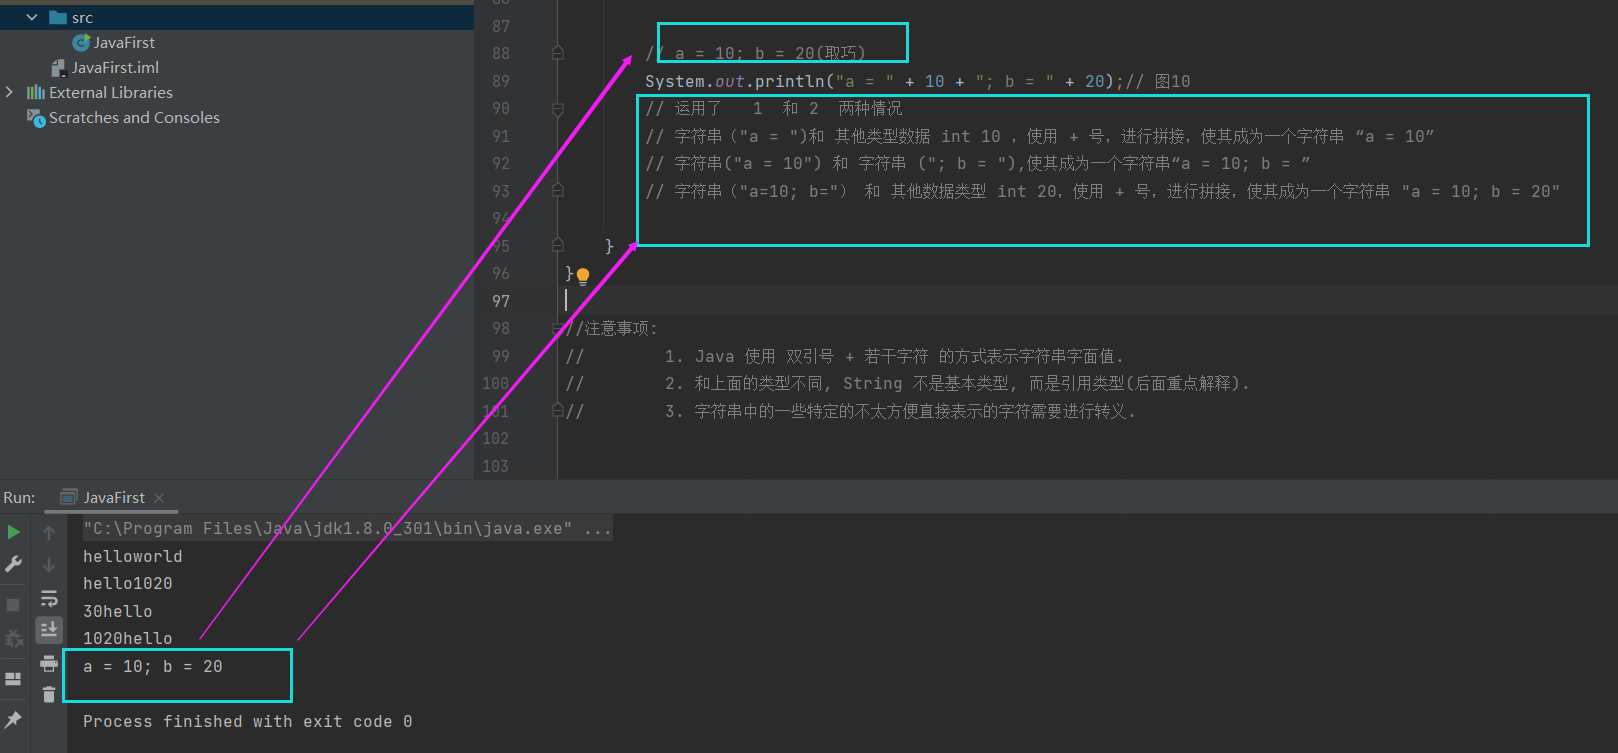Jump down the stack trace with down arrow
Image resolution: width=1618 pixels, height=753 pixels.
point(49,565)
